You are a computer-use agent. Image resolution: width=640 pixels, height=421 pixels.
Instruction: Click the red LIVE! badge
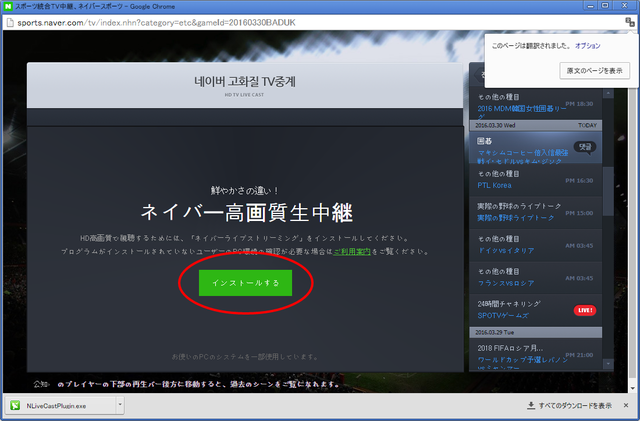coord(585,310)
